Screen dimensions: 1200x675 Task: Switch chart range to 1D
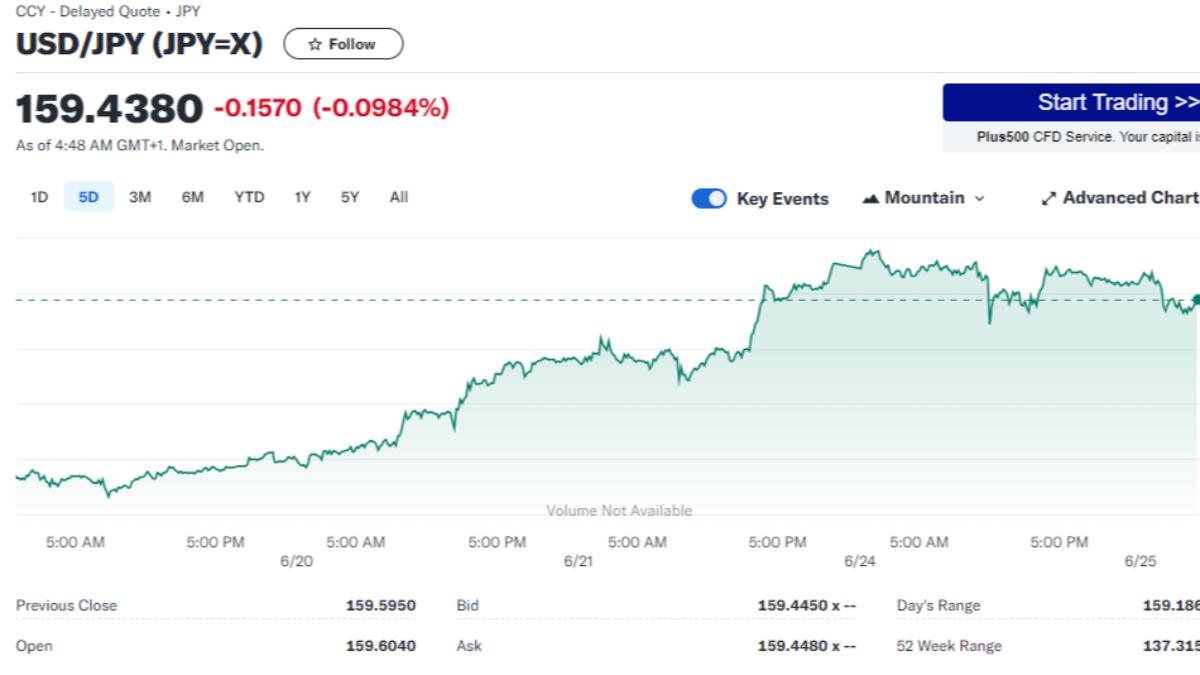pos(39,197)
